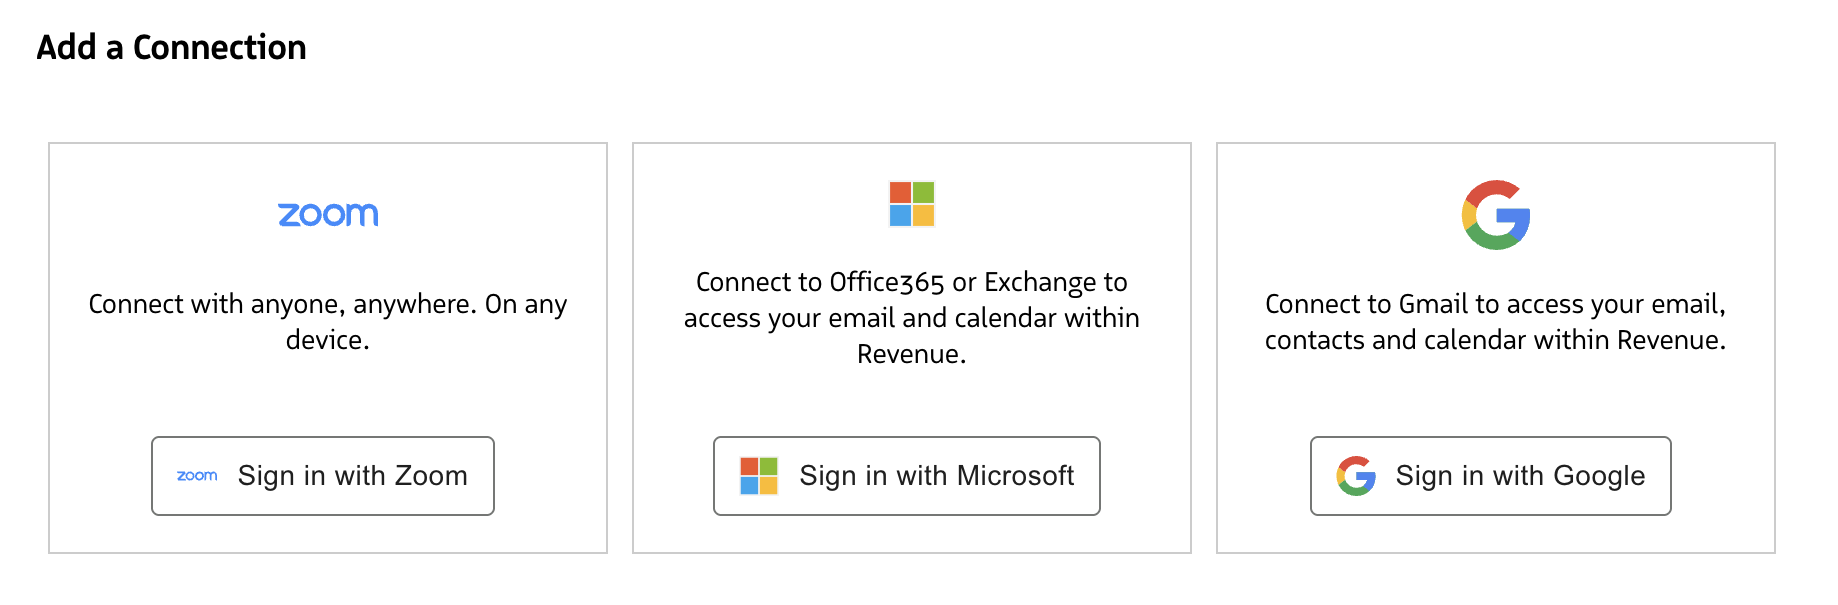Click the Microsoft icon inside the sign-in button

click(x=759, y=476)
